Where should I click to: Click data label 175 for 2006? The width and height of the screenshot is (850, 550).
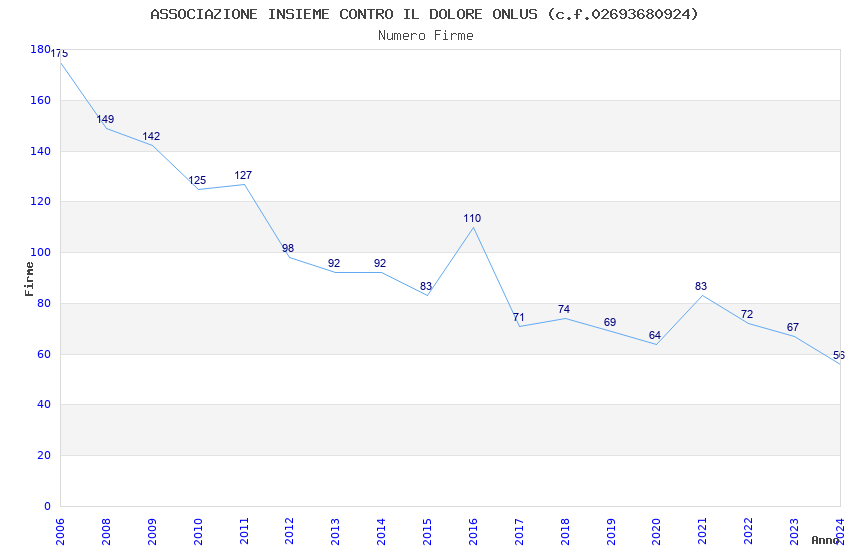(60, 53)
